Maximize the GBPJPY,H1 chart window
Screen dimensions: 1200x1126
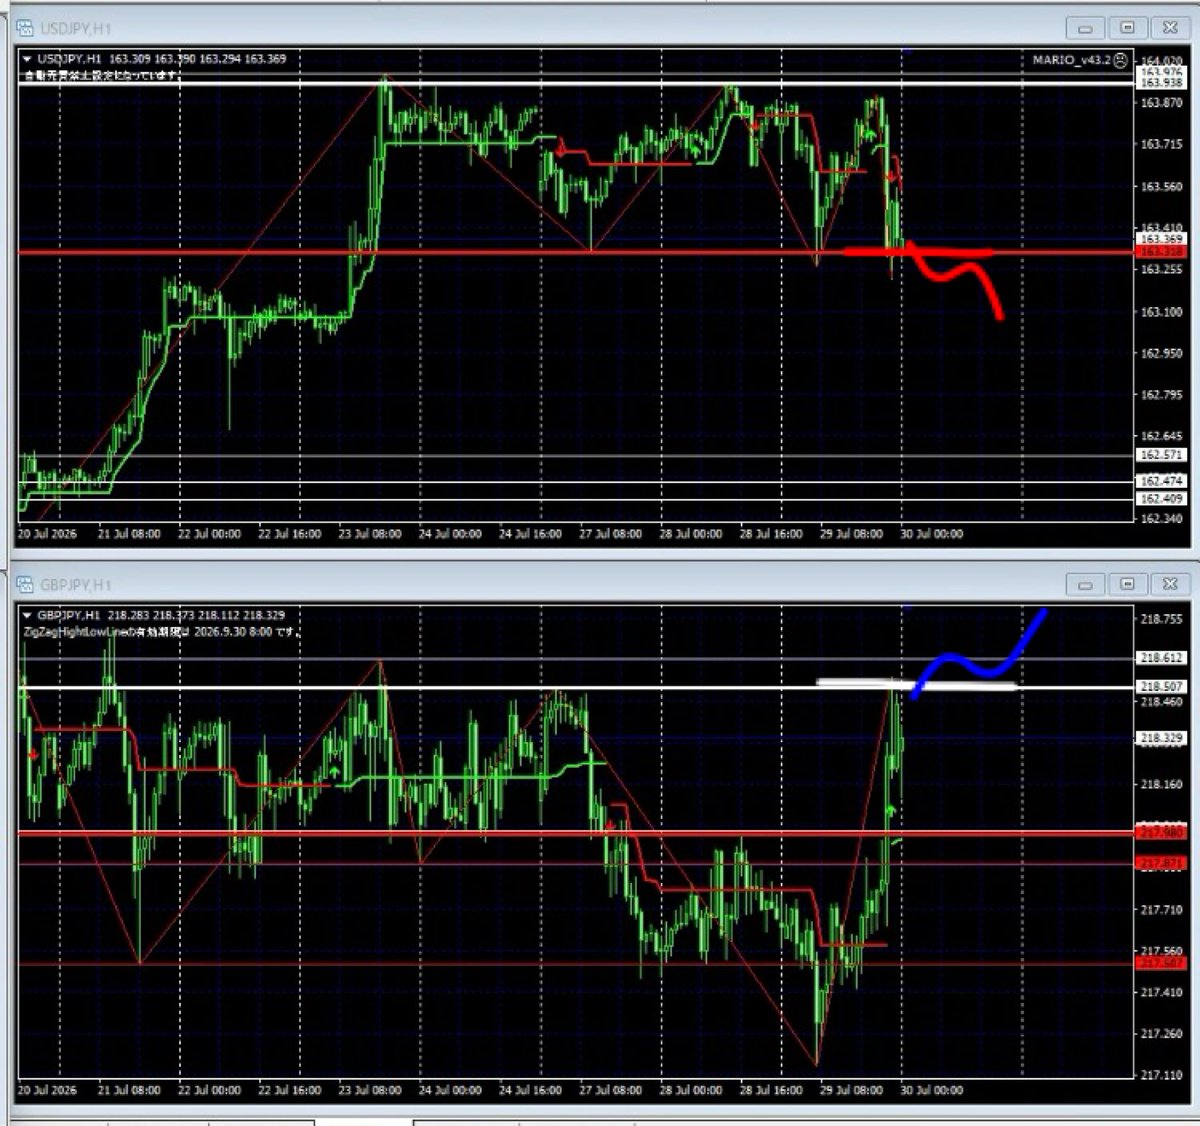(1127, 584)
